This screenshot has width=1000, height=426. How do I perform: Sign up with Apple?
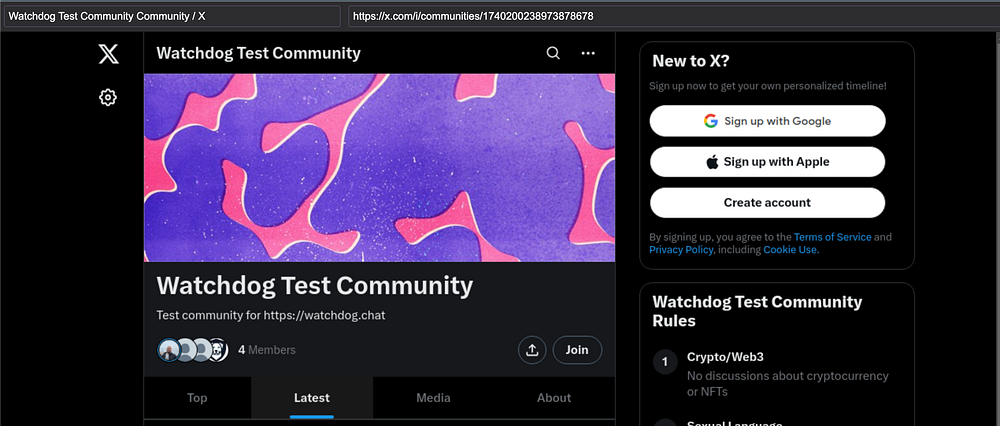(x=767, y=162)
